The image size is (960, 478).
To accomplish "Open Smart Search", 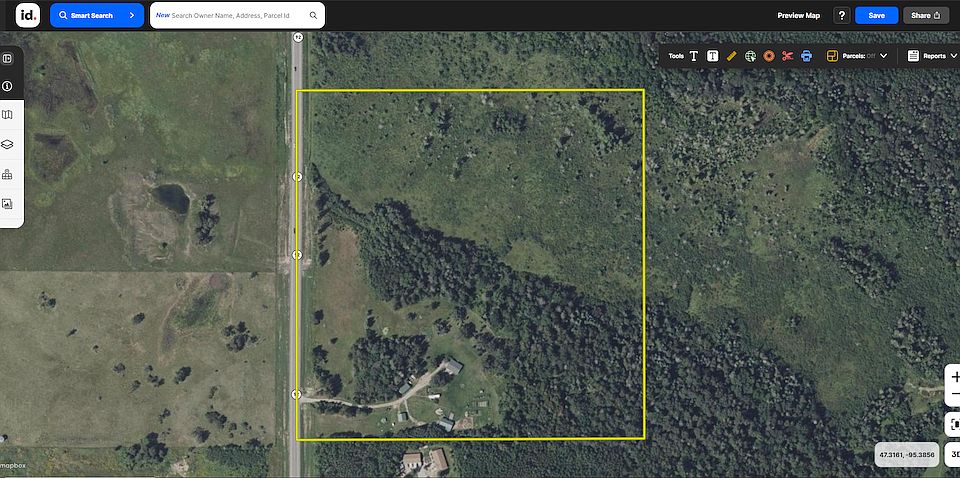I will point(97,15).
